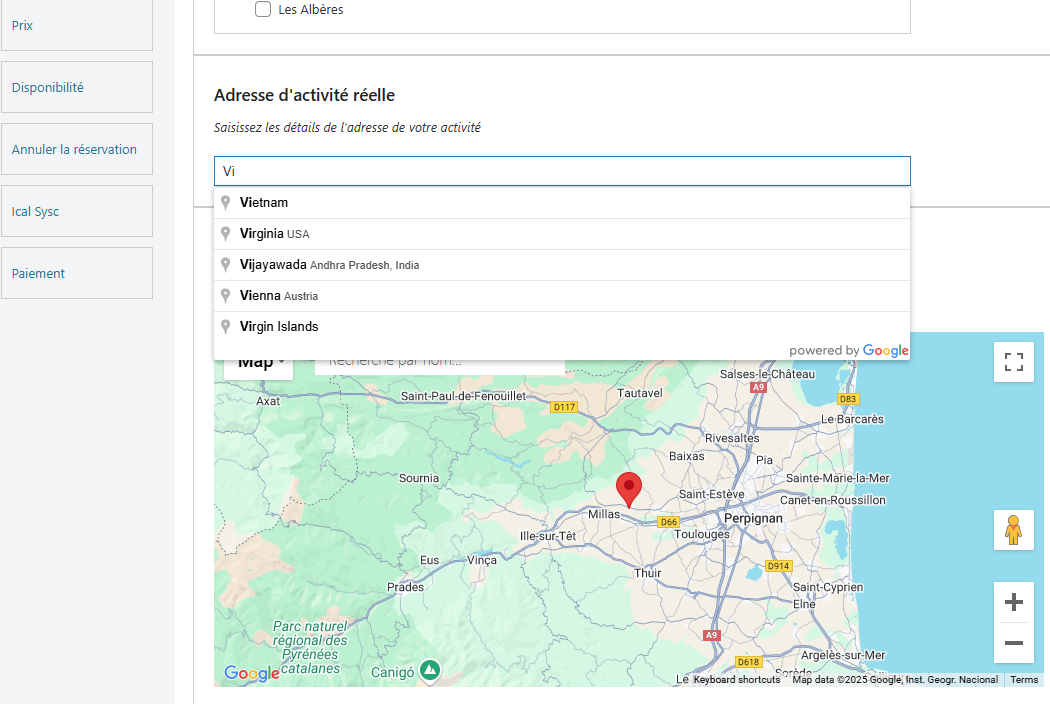Choose the Vietnam autocomplete suggestion
The image size is (1050, 704).
pyautogui.click(x=562, y=203)
